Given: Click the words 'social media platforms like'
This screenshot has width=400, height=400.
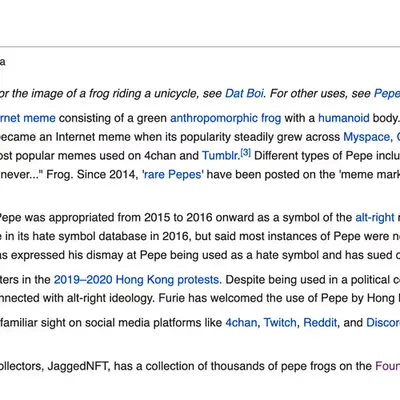Looking at the screenshot, I should (154, 323).
